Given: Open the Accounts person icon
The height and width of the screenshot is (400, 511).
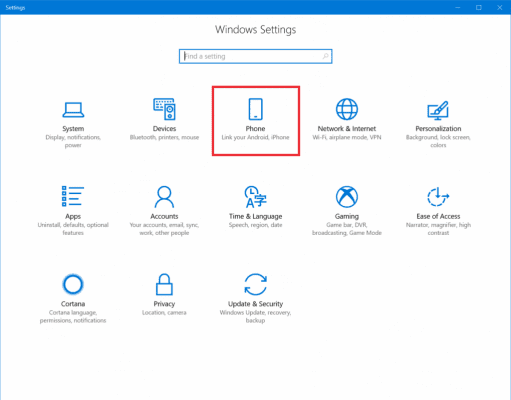Looking at the screenshot, I should click(x=164, y=197).
